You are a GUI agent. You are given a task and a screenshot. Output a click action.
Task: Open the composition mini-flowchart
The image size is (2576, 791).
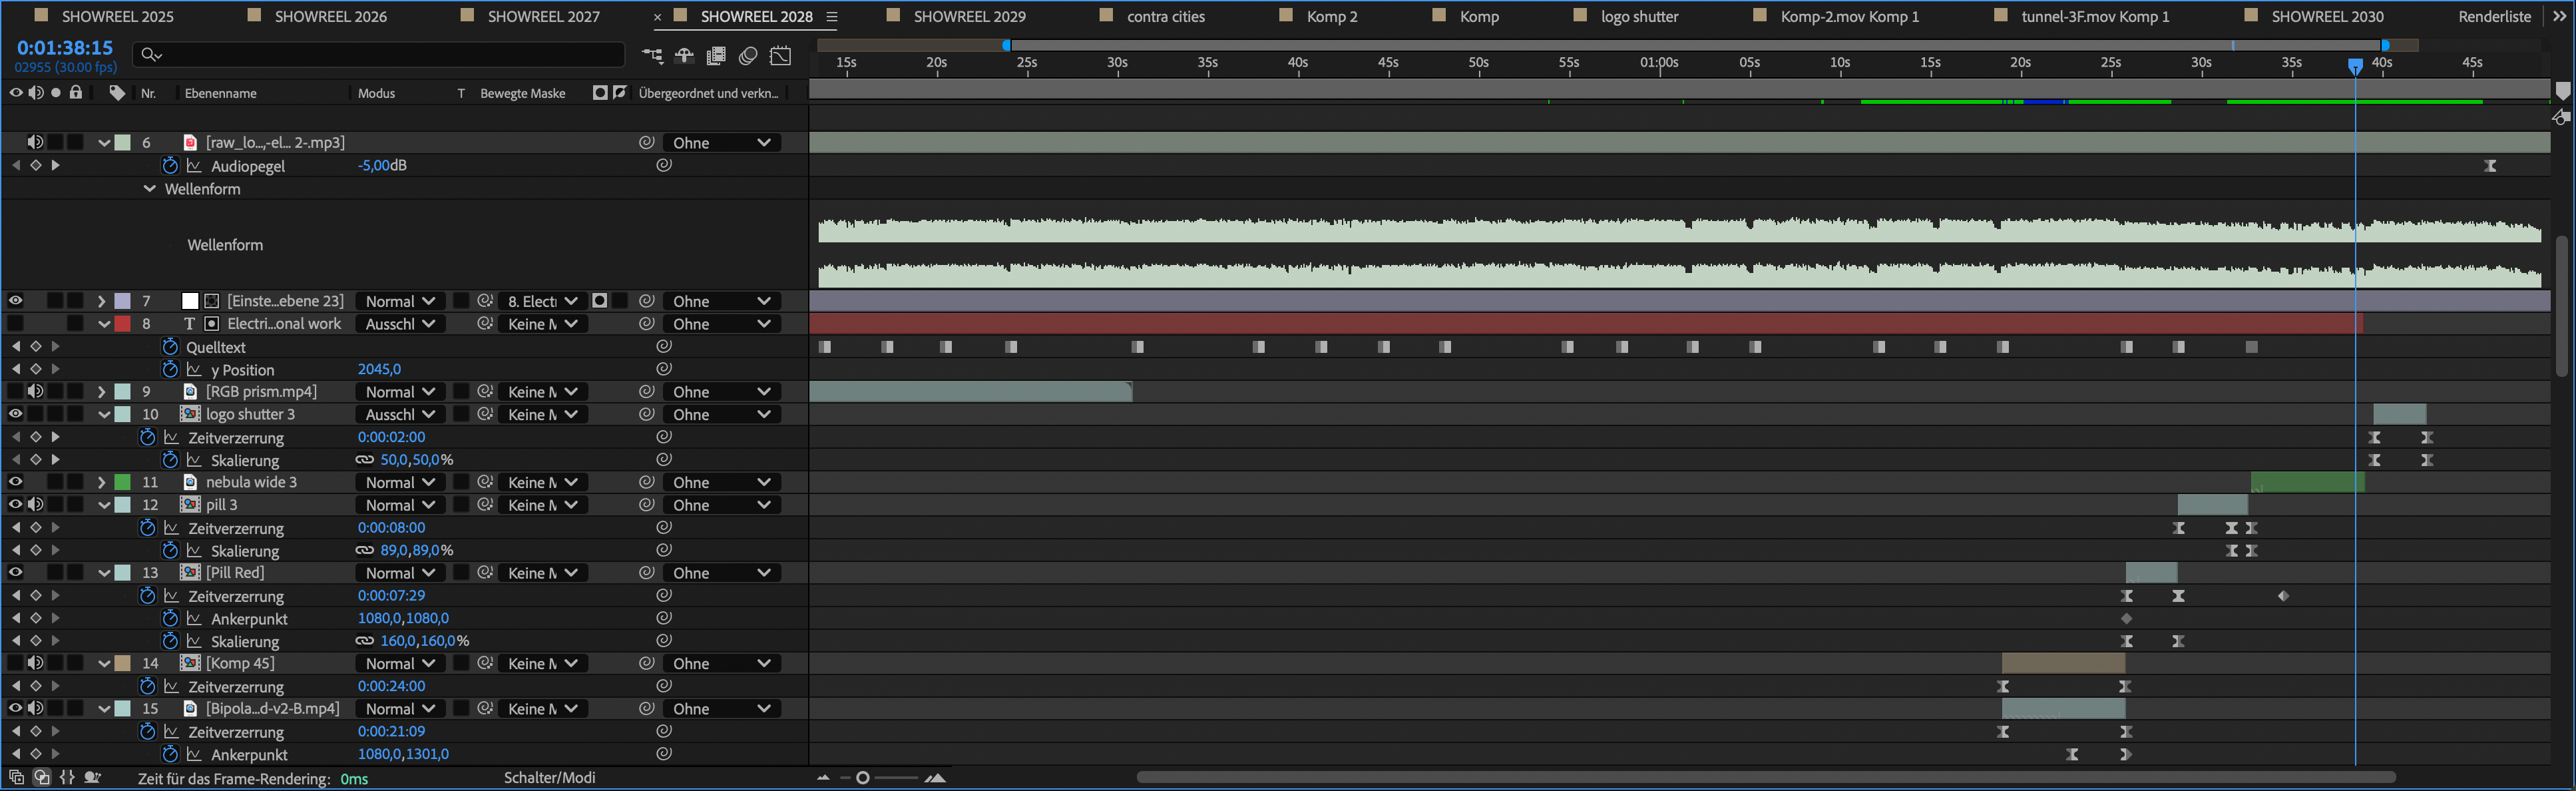[652, 56]
